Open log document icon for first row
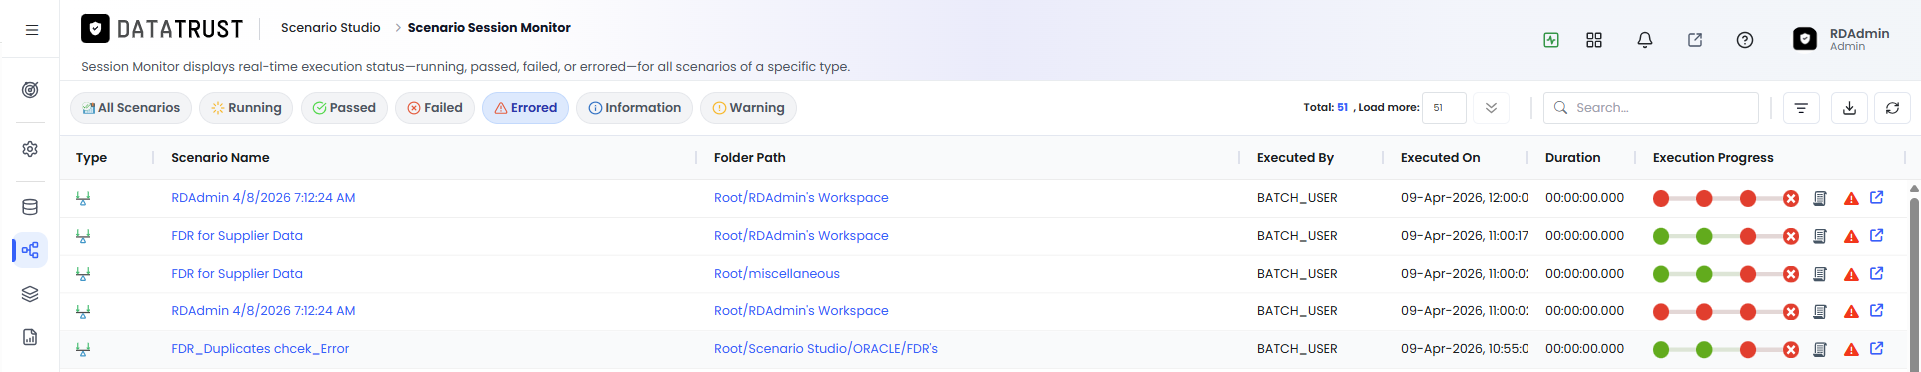This screenshot has height=372, width=1921. [1820, 198]
